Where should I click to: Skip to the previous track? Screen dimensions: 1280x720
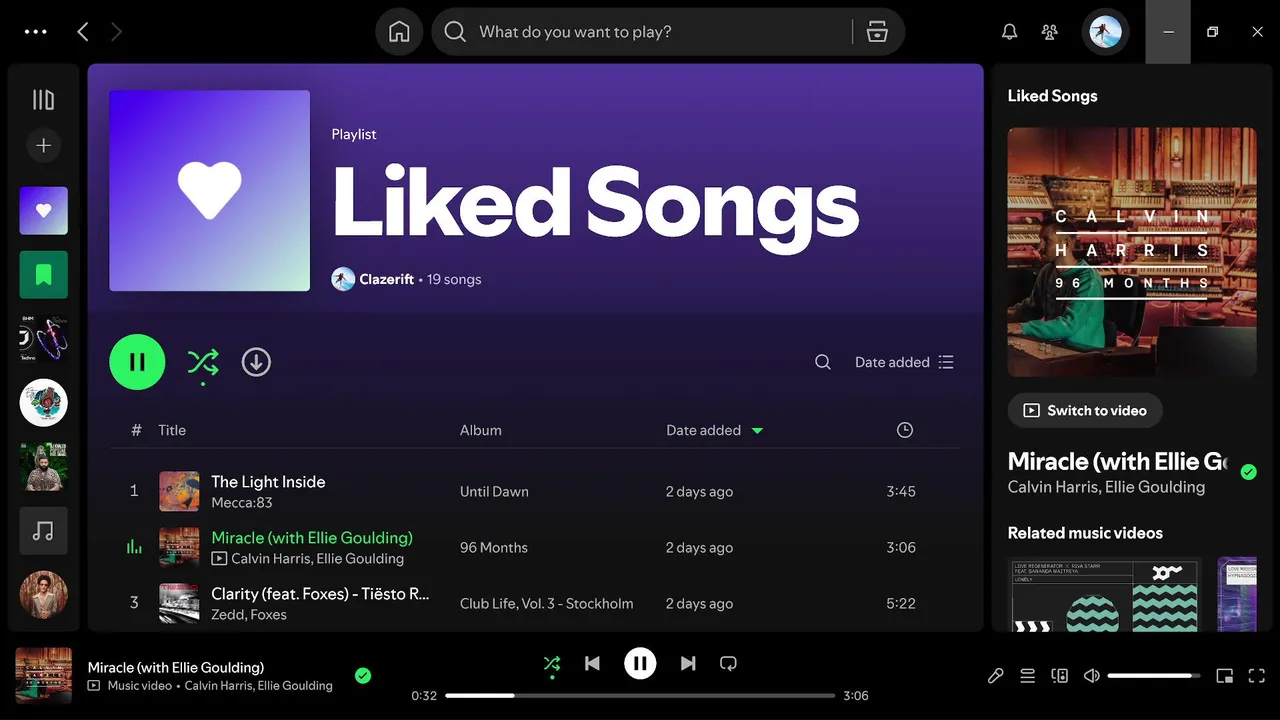[592, 663]
